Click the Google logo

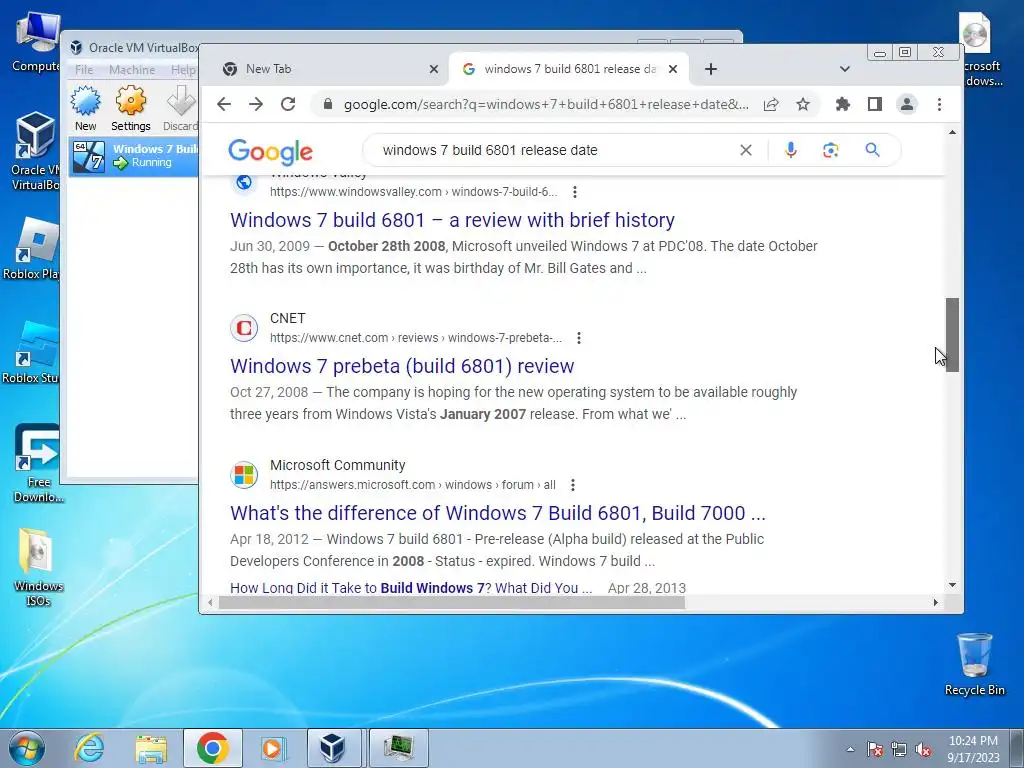(270, 152)
